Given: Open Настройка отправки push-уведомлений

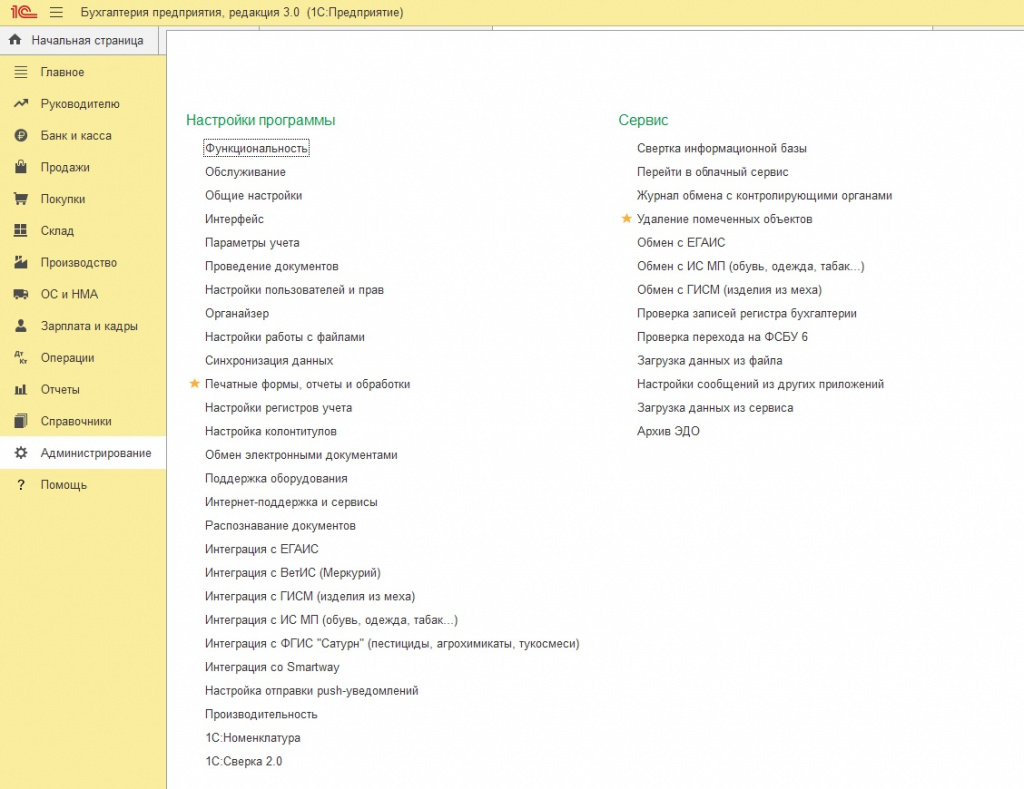Looking at the screenshot, I should pyautogui.click(x=312, y=690).
